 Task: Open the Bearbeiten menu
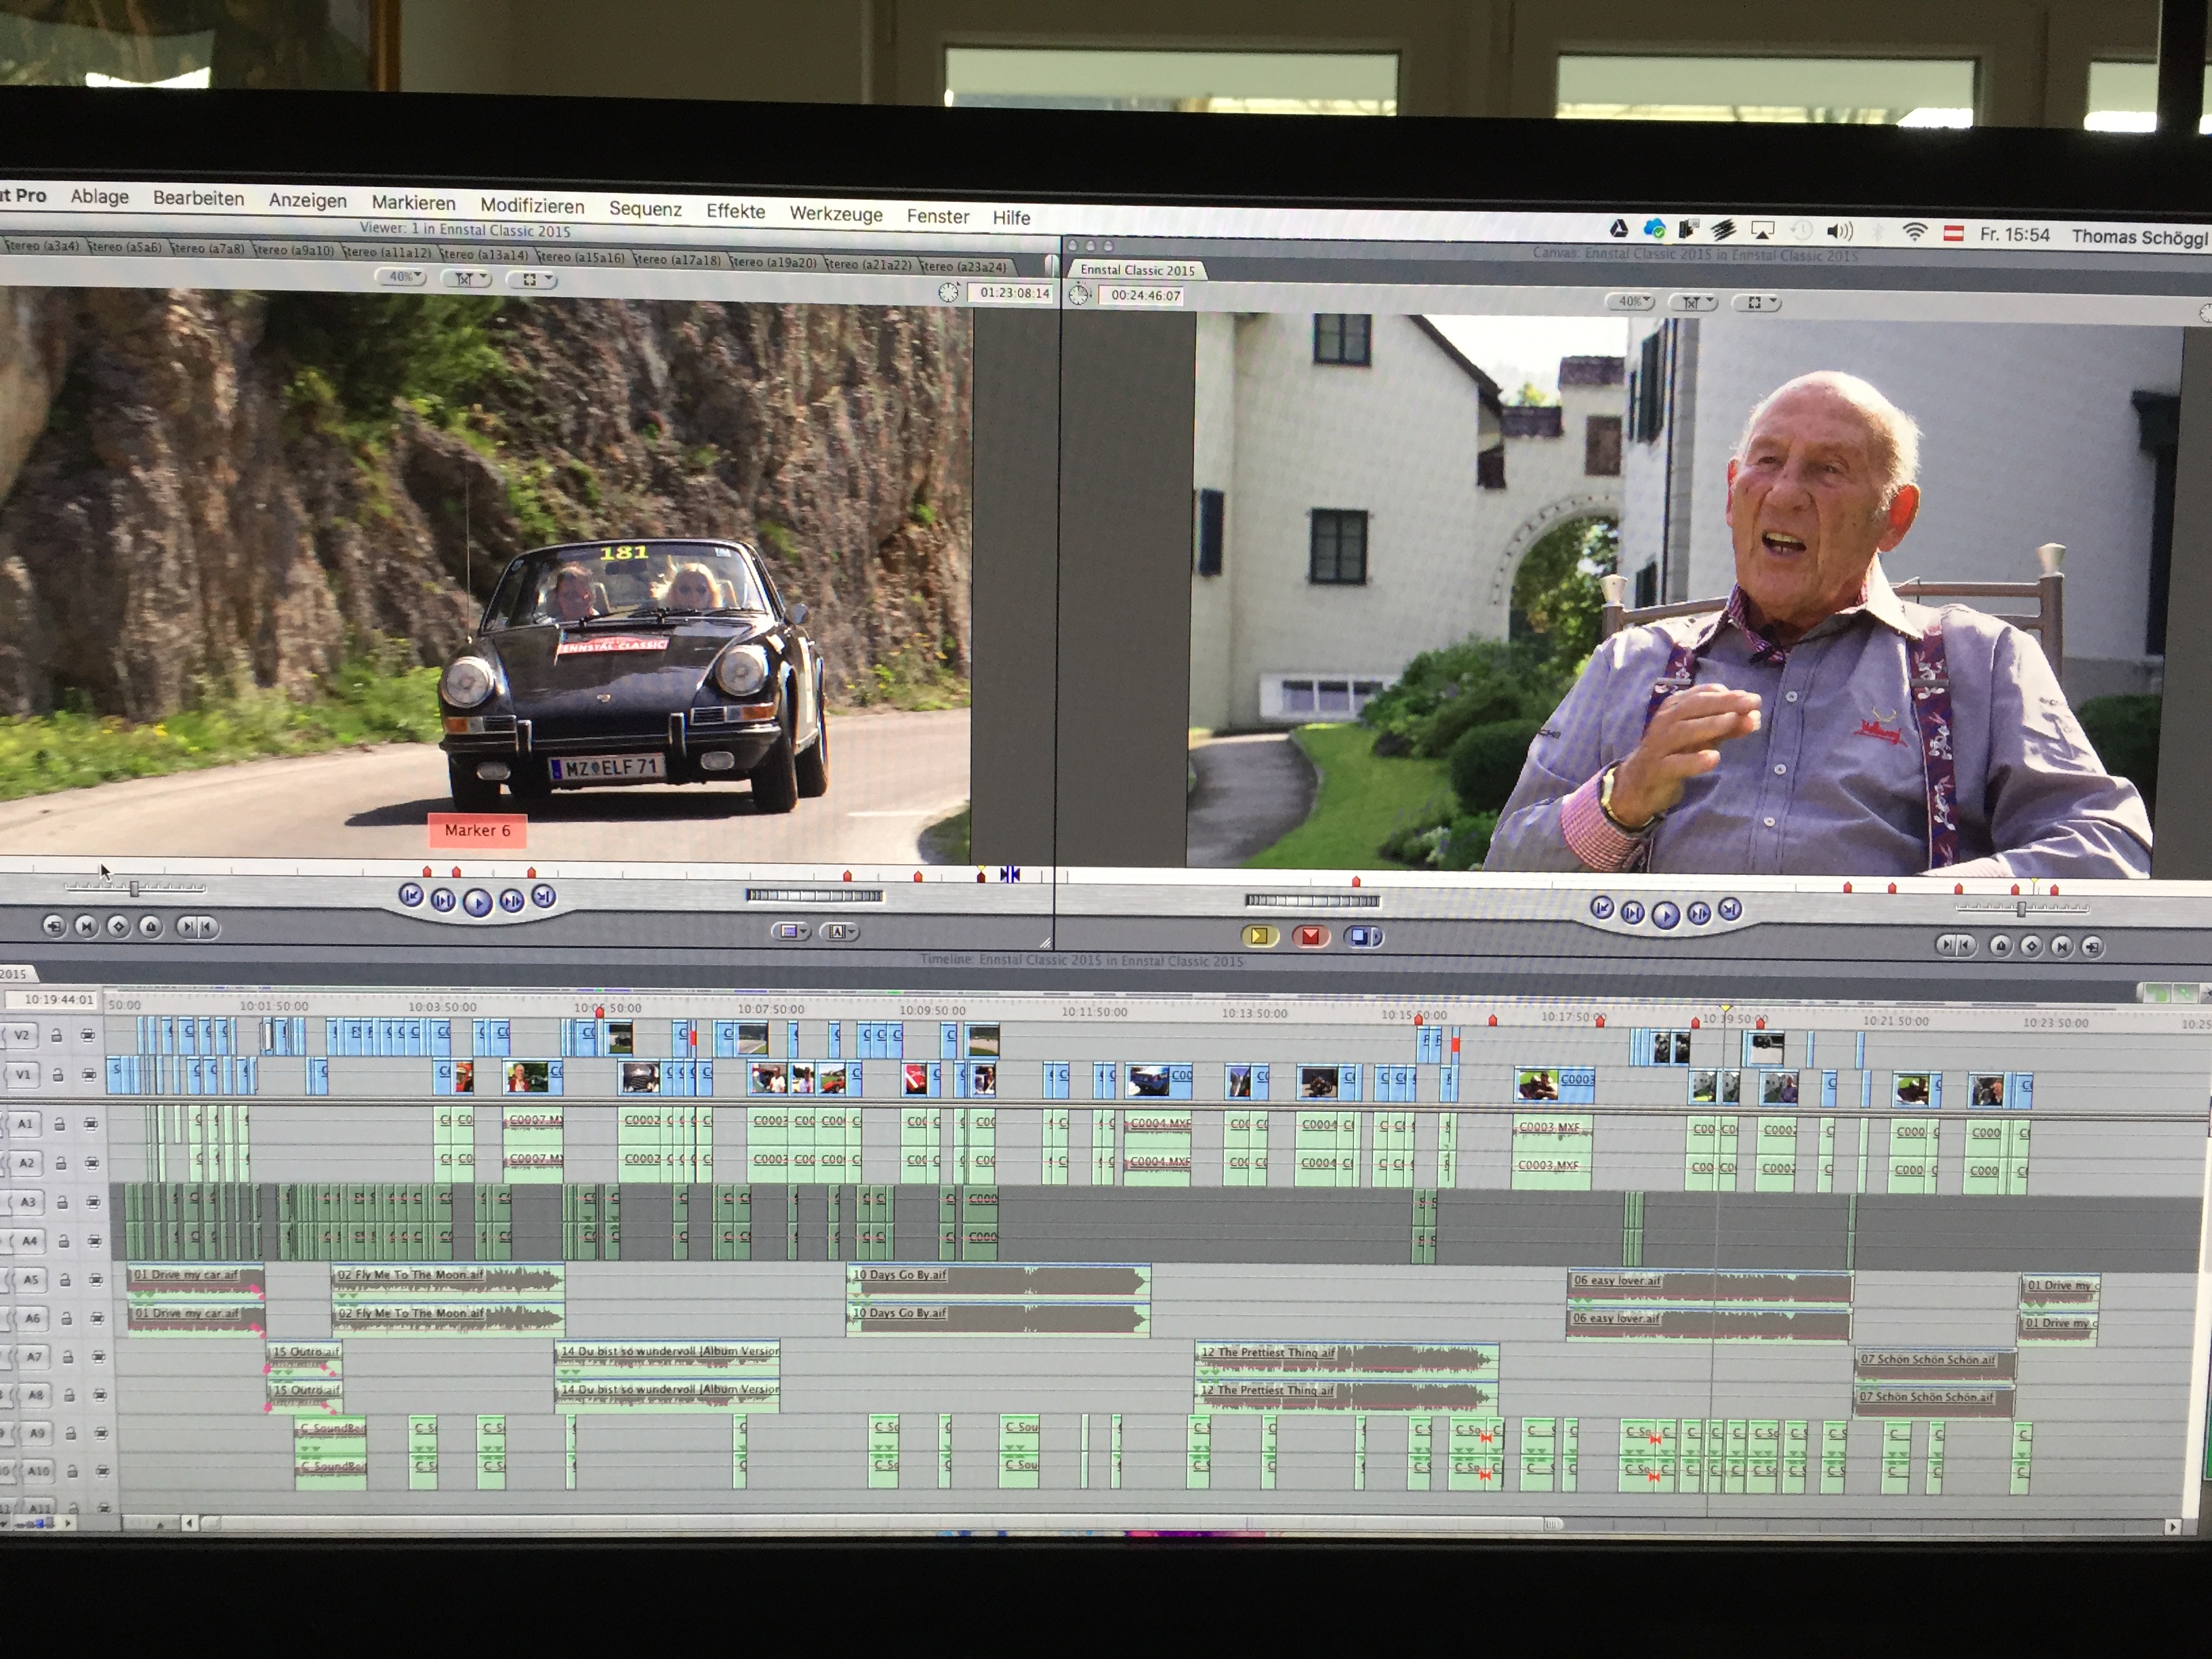[x=198, y=198]
